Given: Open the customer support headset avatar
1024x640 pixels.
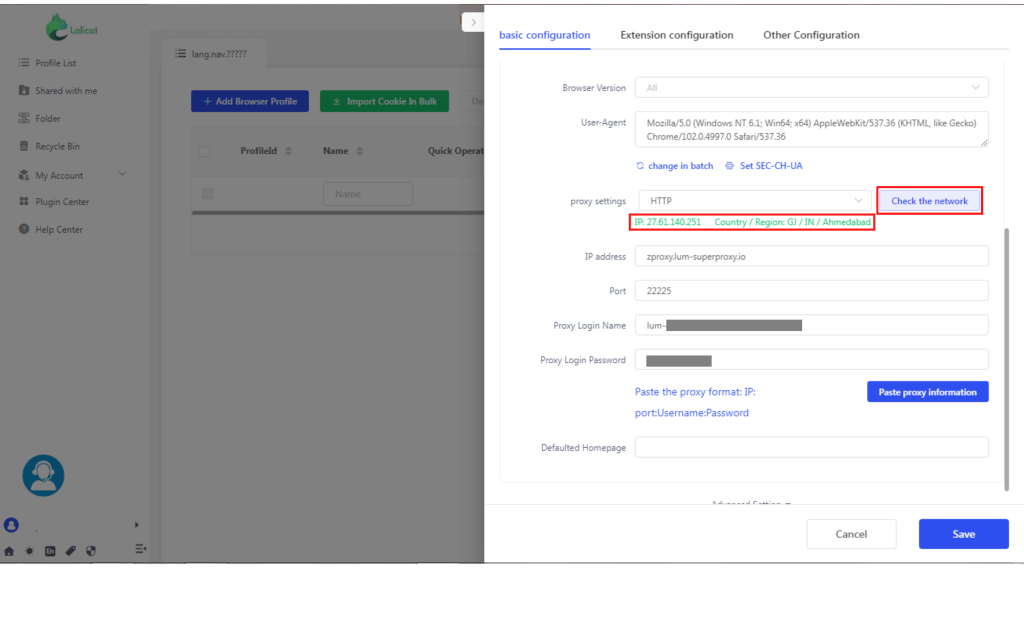Looking at the screenshot, I should 42,475.
